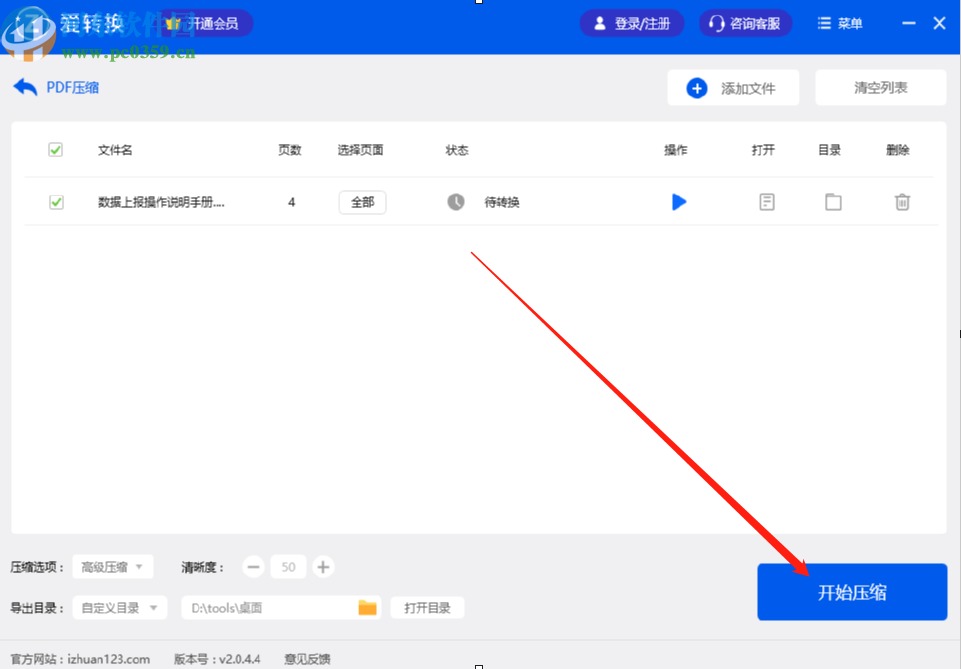Start converting the file with the play icon

click(679, 202)
